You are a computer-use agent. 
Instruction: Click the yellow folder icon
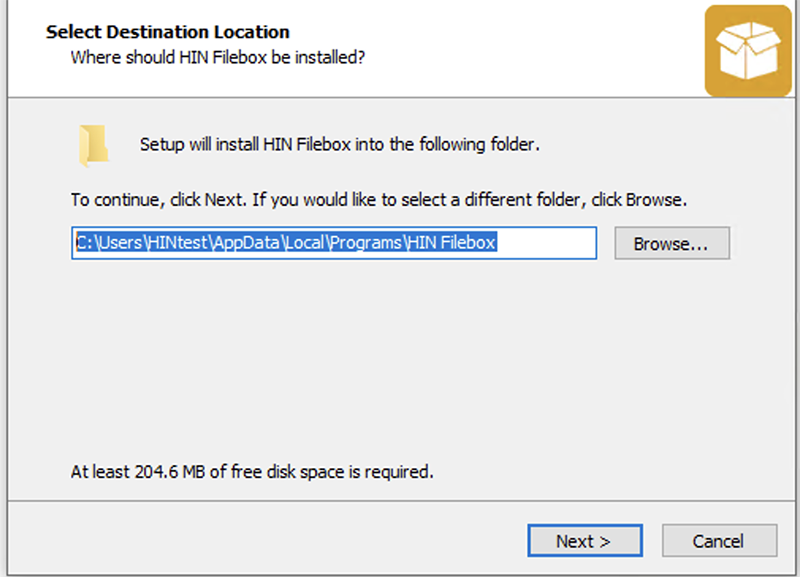pyautogui.click(x=93, y=145)
